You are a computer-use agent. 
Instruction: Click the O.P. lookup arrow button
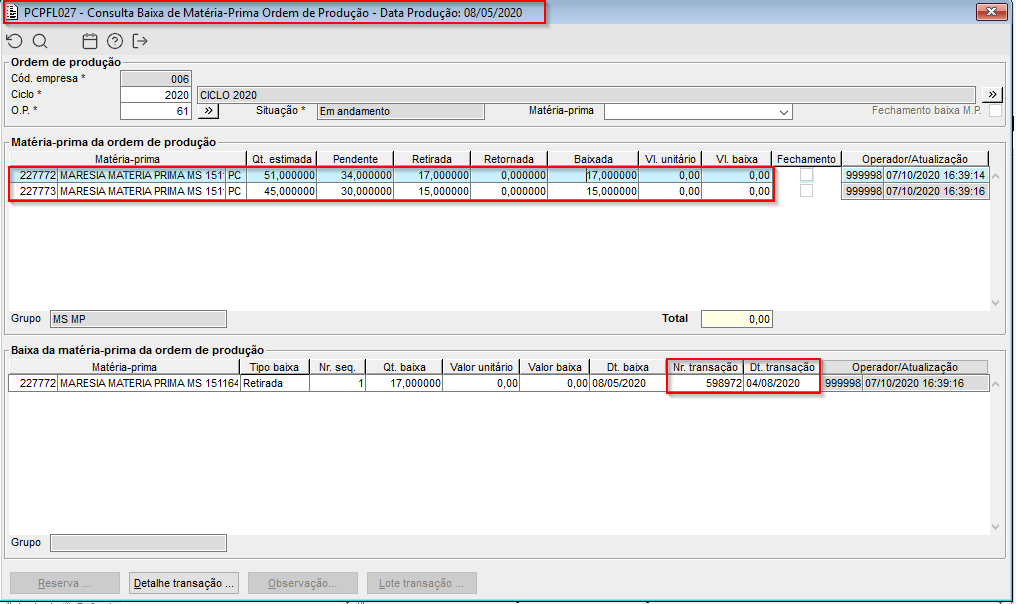click(208, 111)
